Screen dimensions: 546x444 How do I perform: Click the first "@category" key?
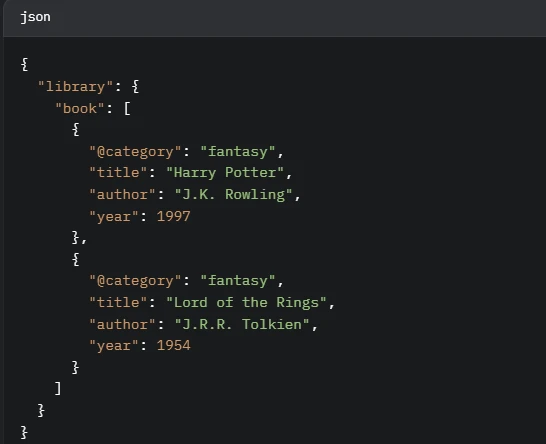point(135,151)
